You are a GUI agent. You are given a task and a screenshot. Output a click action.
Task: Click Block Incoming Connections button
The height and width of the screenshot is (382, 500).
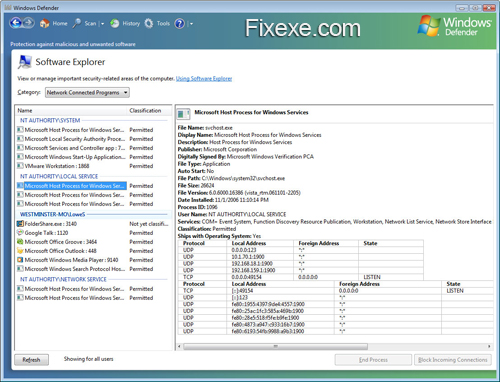point(453,360)
